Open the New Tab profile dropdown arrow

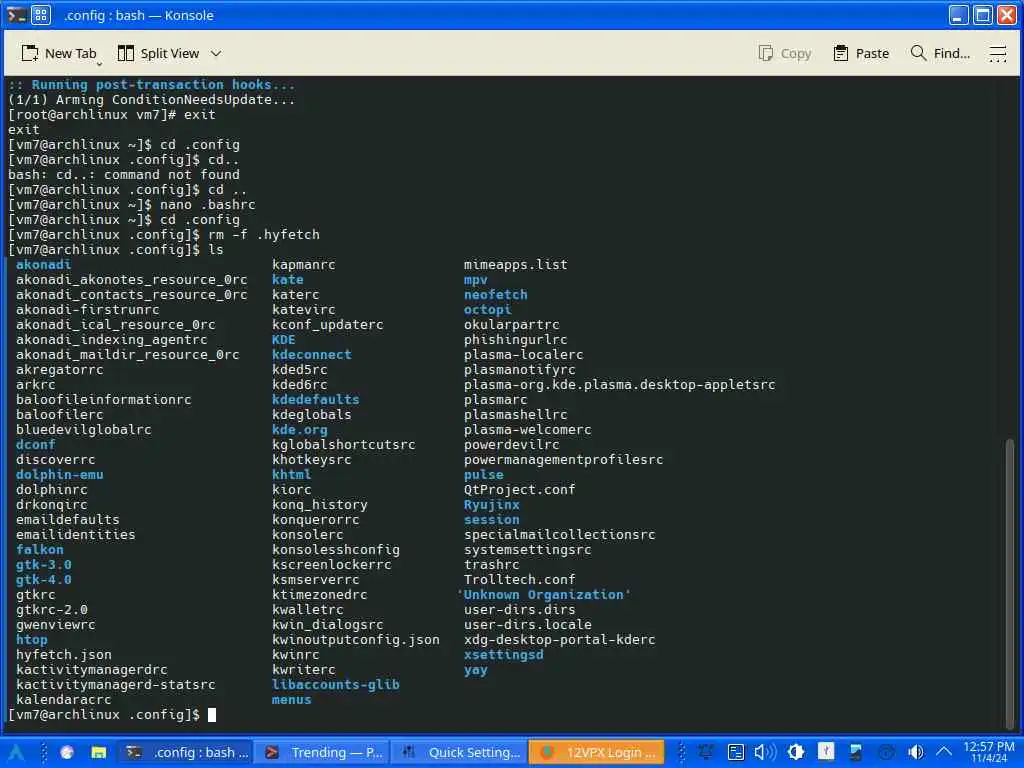(x=99, y=63)
